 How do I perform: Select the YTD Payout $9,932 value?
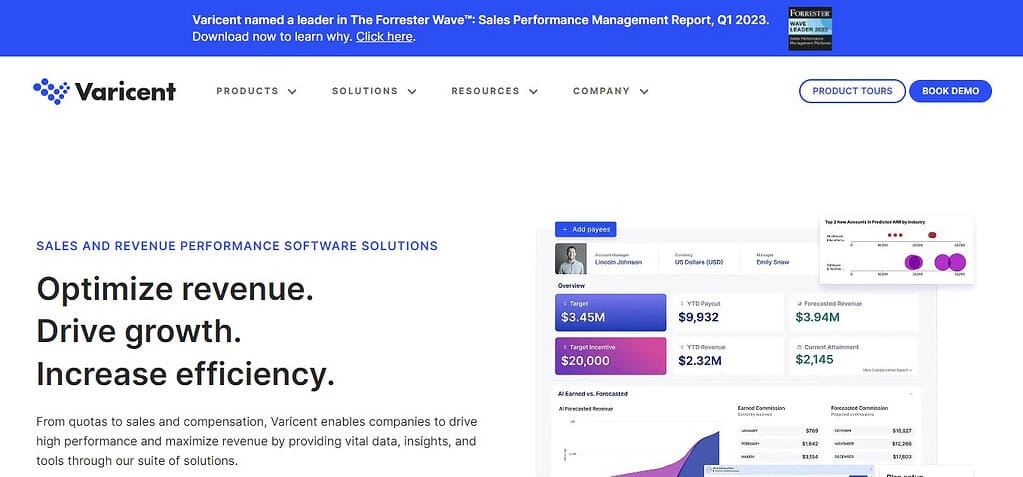698,318
